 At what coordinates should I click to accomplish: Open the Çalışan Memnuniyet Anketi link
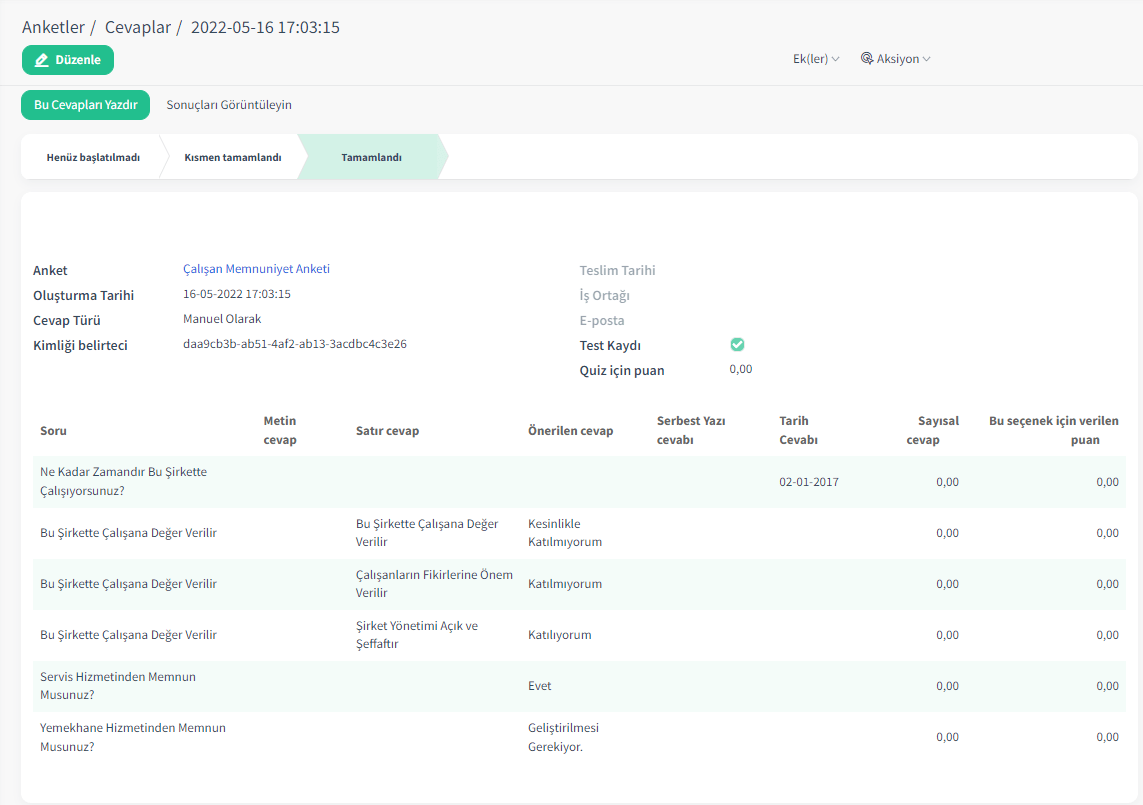(x=256, y=269)
